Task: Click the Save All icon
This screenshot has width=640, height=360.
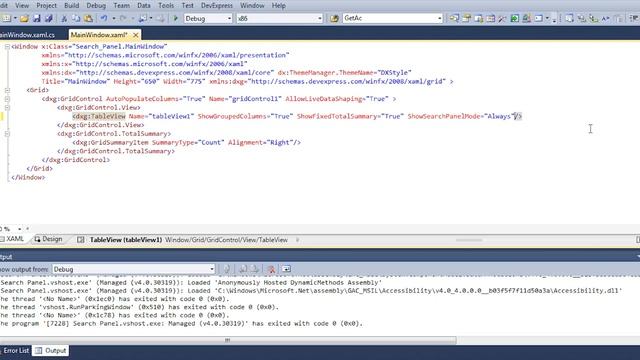Action: 49,18
